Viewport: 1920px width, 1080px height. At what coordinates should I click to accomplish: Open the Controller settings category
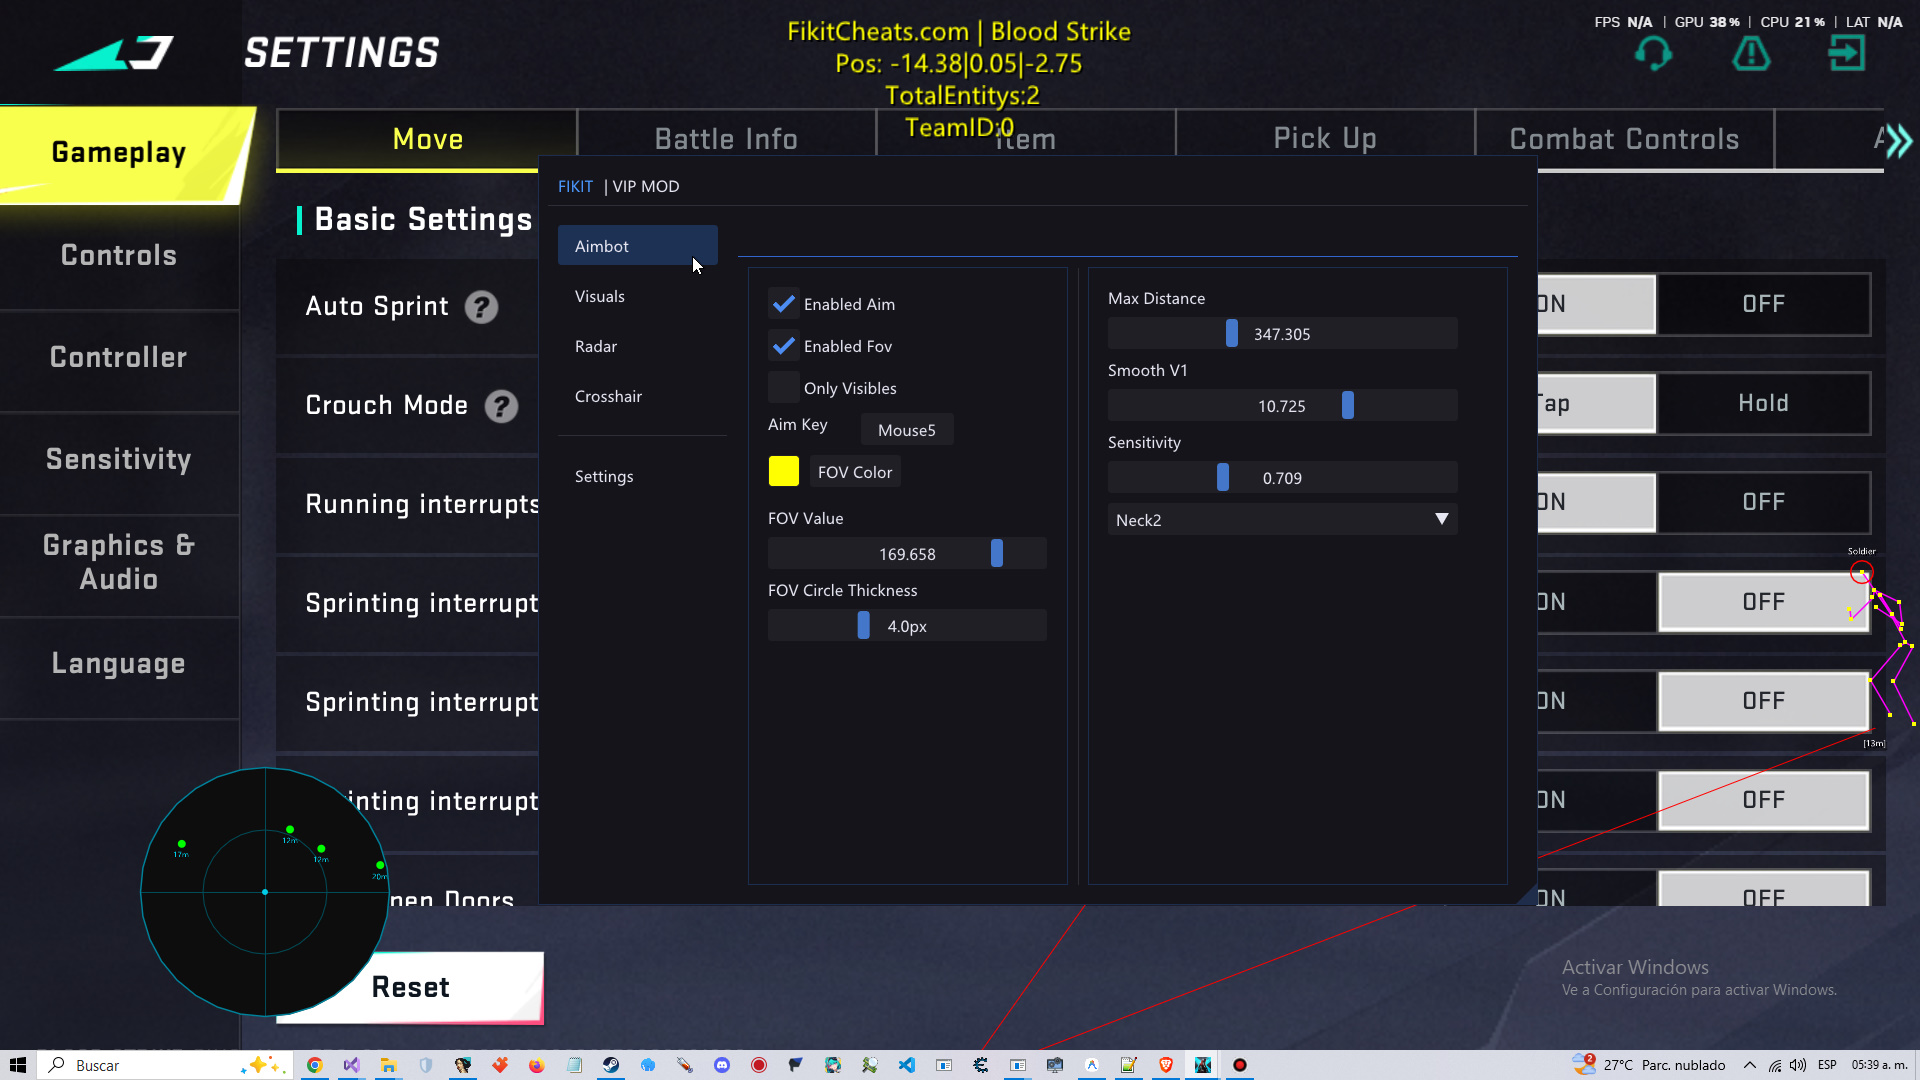click(119, 358)
